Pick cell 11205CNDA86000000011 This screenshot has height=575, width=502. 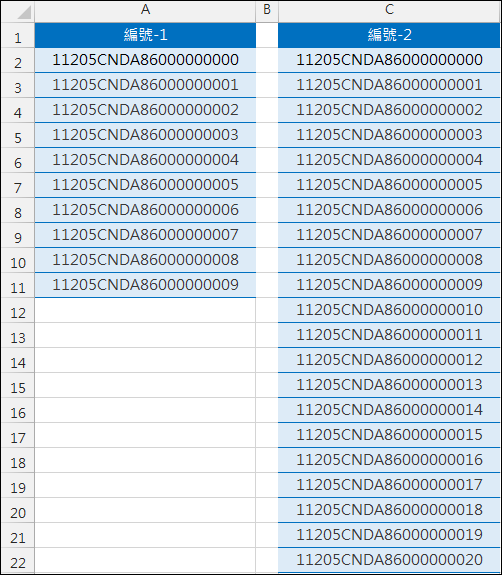[389, 335]
